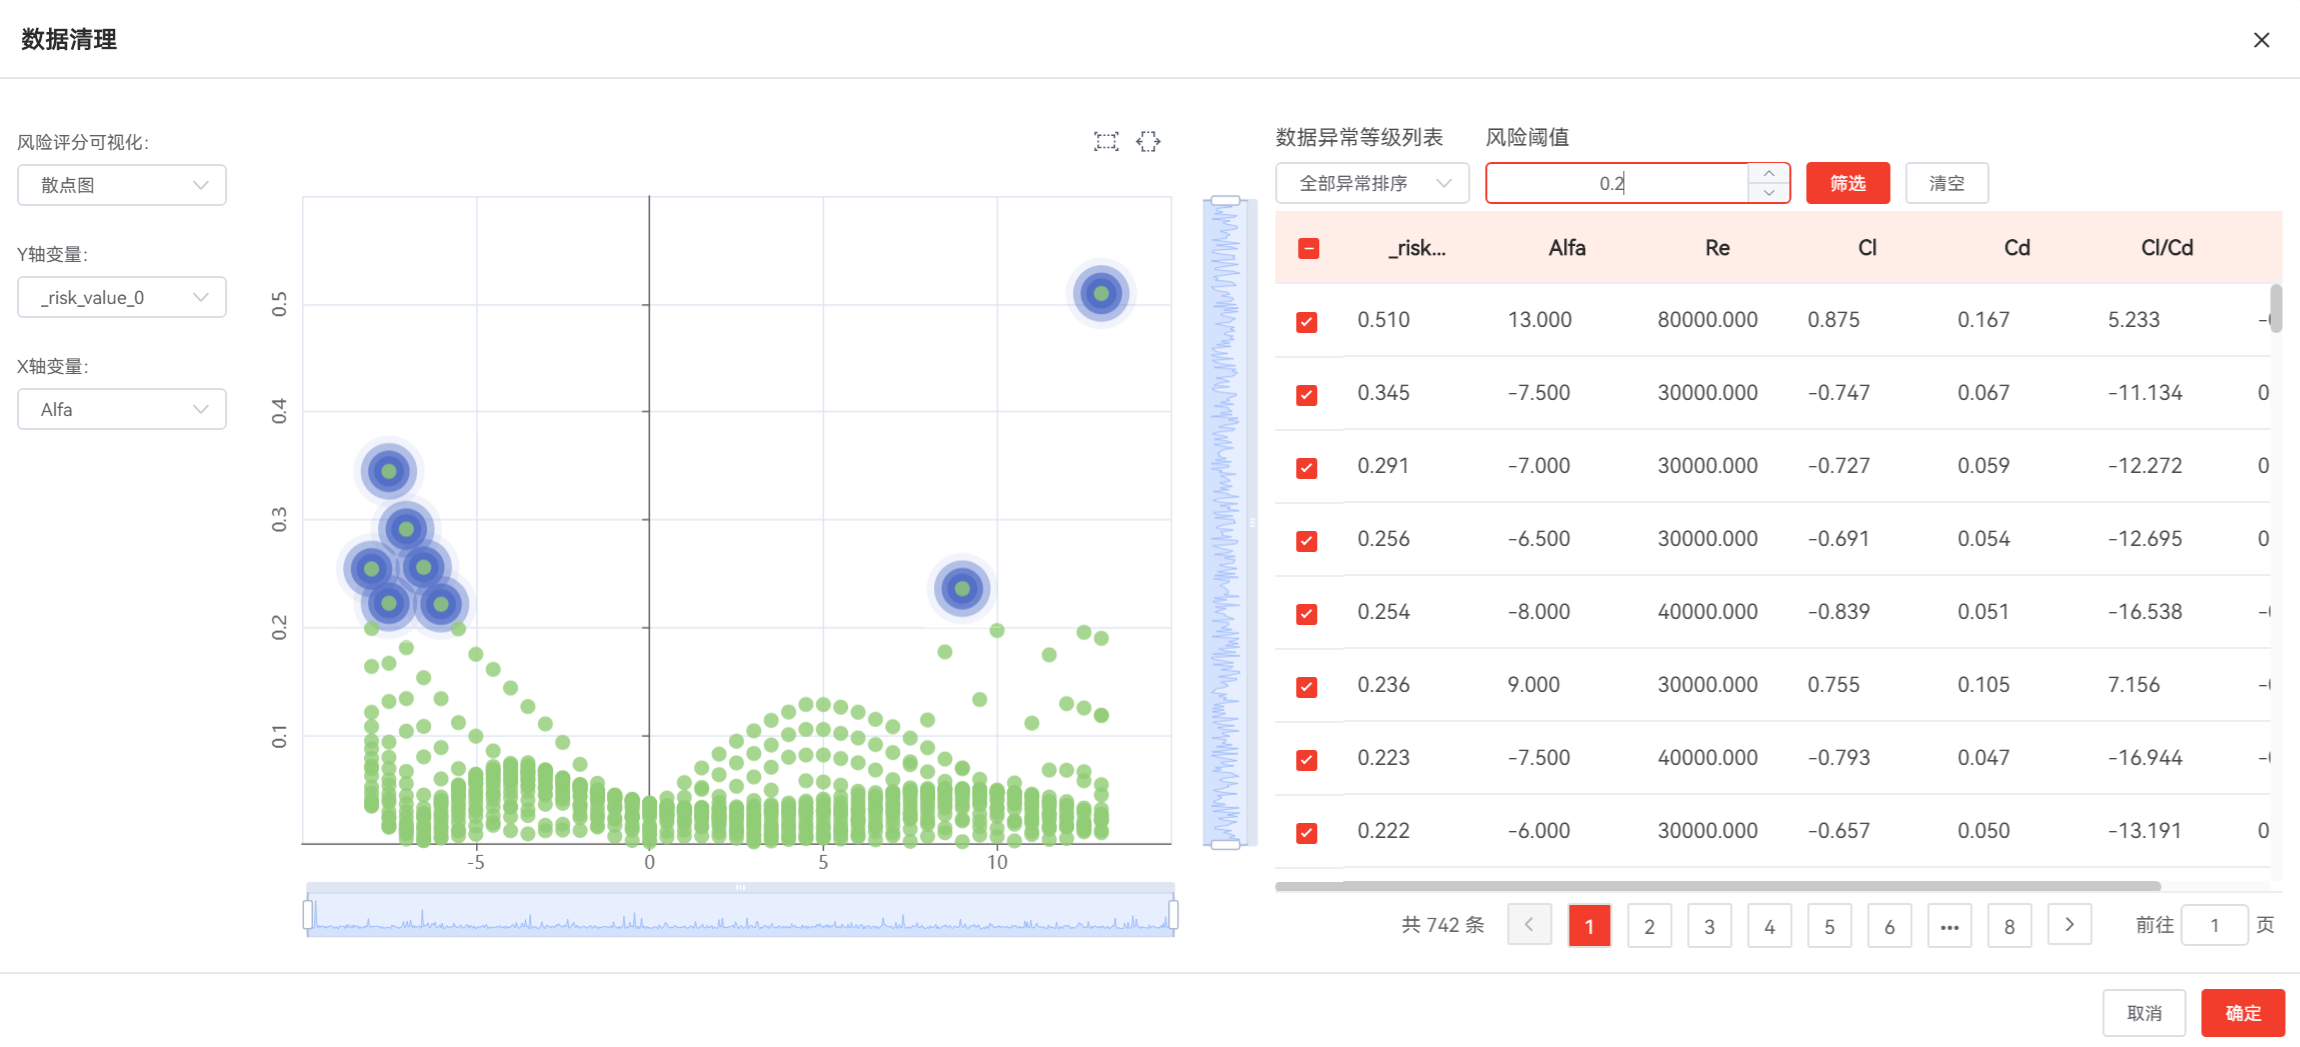Expand the 全部异常排序 dropdown
The height and width of the screenshot is (1047, 2300).
[1372, 184]
